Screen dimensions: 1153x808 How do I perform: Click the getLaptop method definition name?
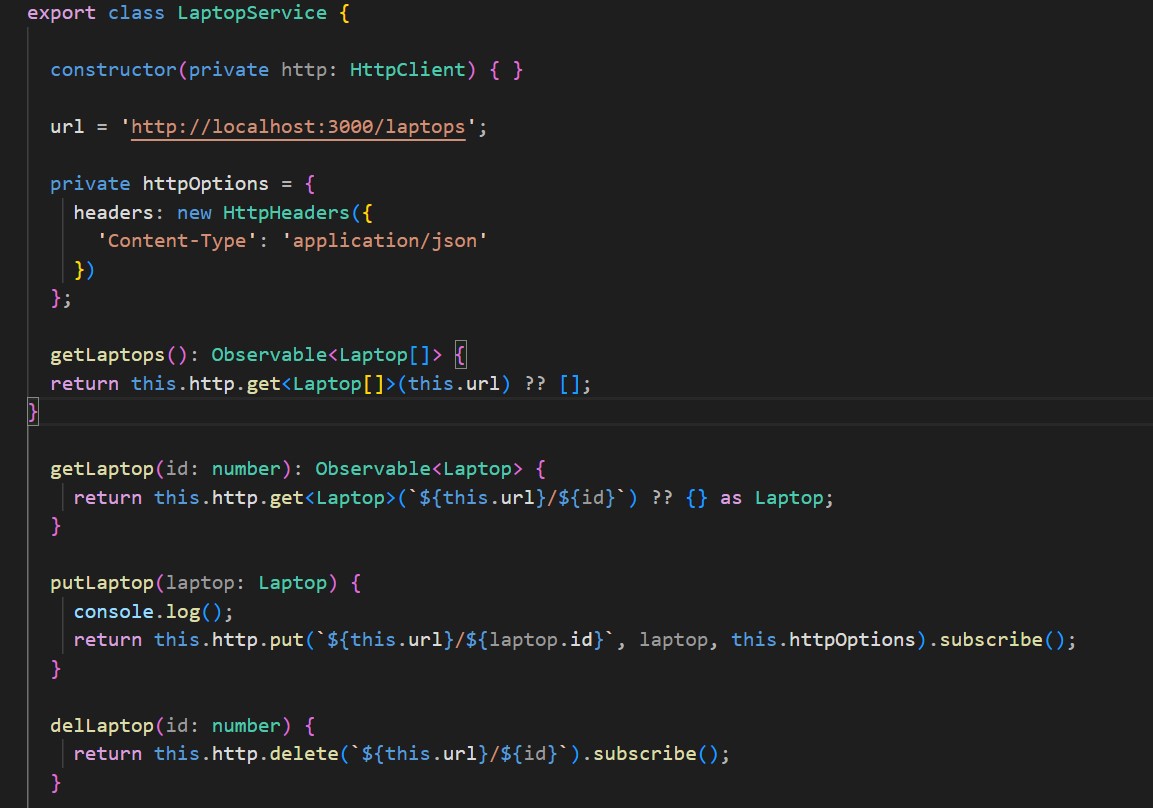point(102,468)
